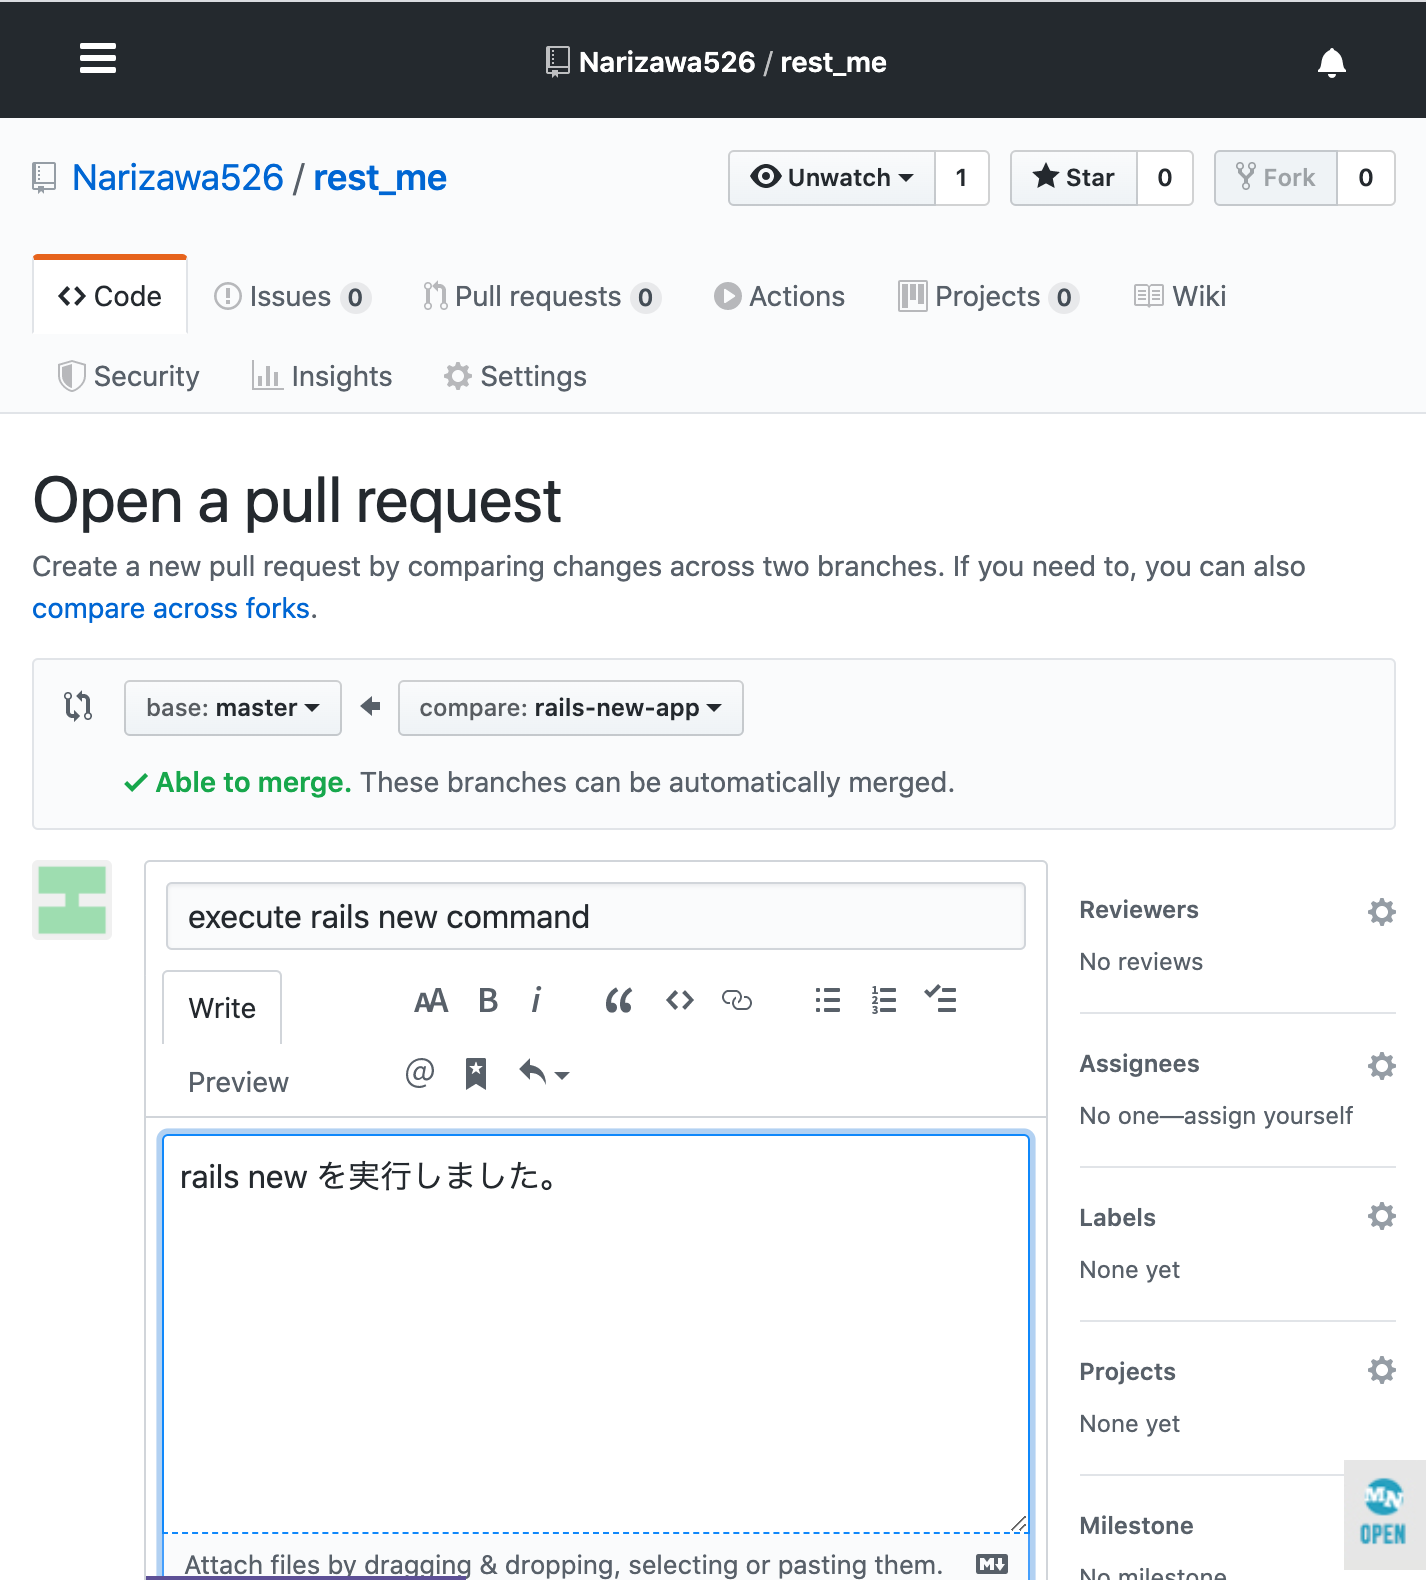Switch to the Preview tab
Image resolution: width=1426 pixels, height=1580 pixels.
[238, 1082]
